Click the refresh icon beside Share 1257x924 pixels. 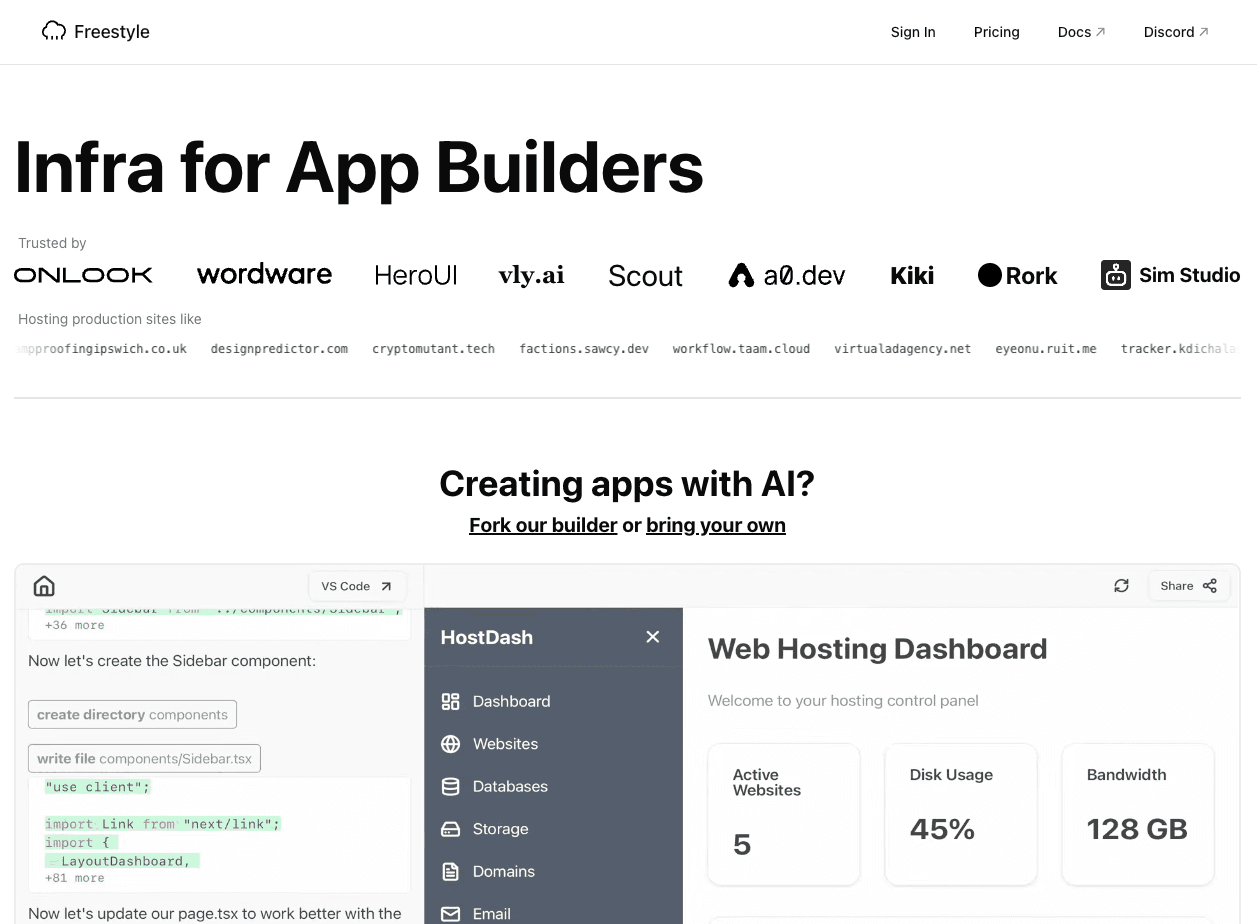click(x=1121, y=586)
